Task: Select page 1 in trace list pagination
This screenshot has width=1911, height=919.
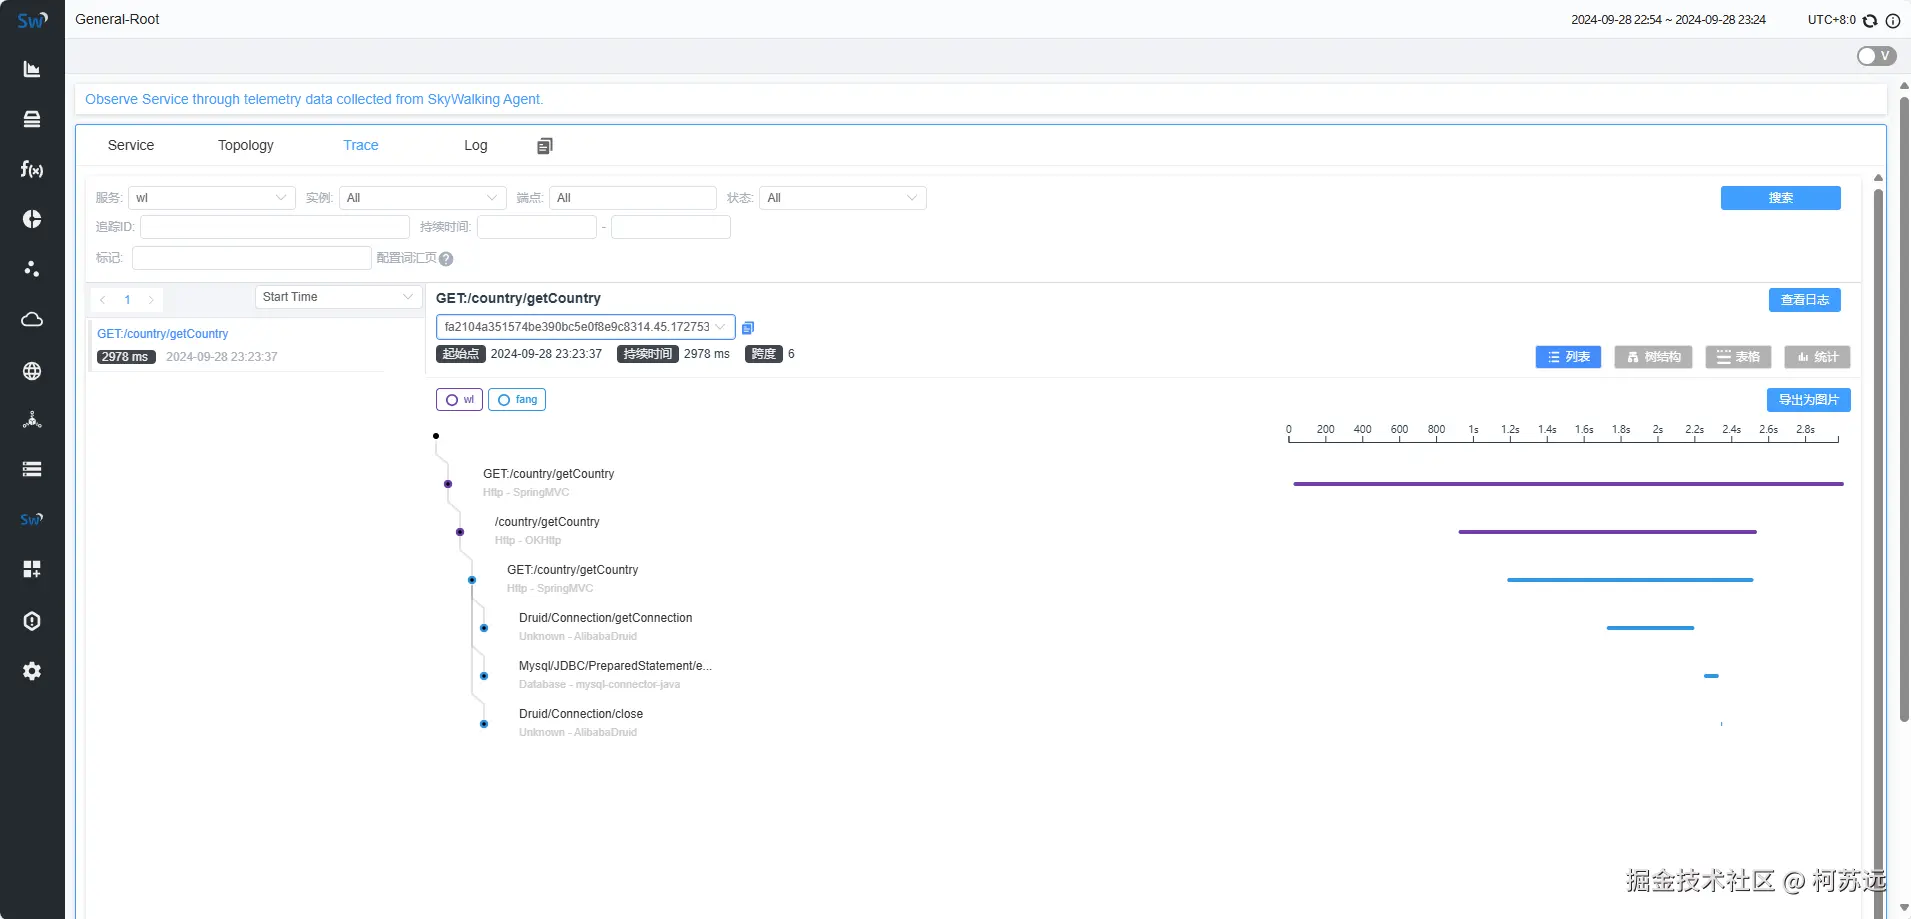Action: coord(127,300)
